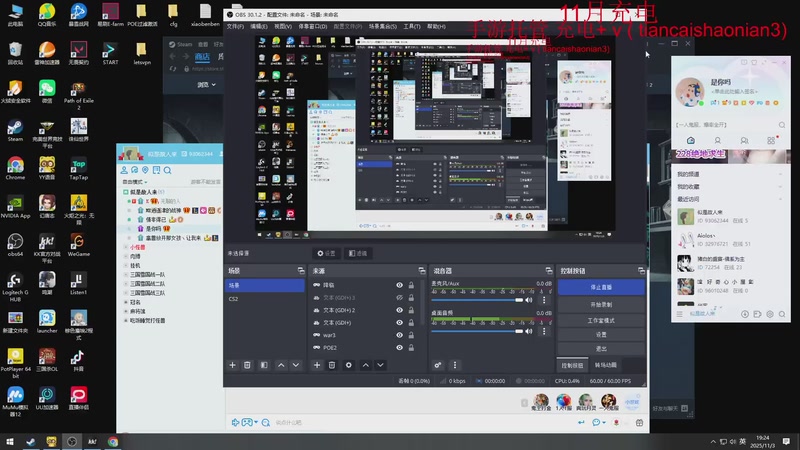Expand 三国雪国战二队 channel in tree
This screenshot has width=800, height=450.
pos(126,284)
